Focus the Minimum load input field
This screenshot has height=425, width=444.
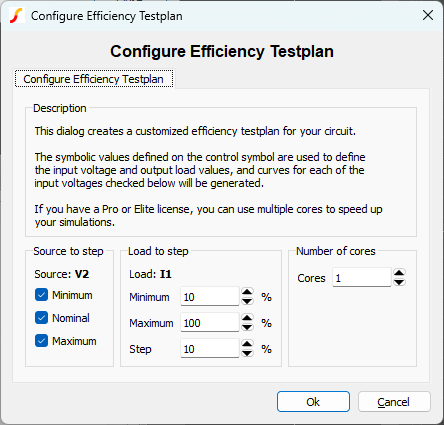210,297
